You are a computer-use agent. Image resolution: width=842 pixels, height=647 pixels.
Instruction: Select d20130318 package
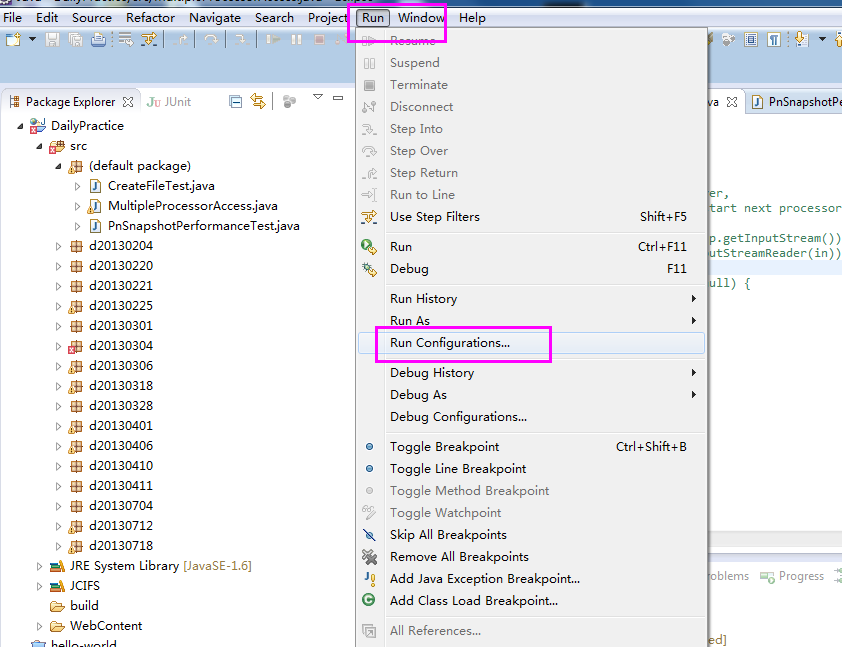[121, 386]
